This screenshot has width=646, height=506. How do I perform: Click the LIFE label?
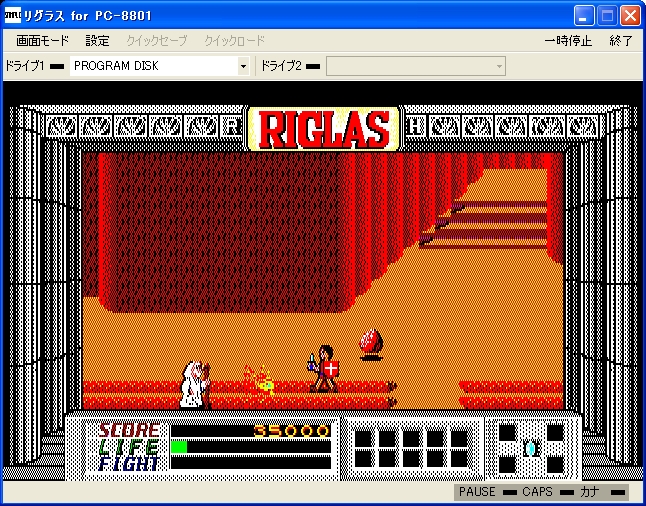pyautogui.click(x=129, y=447)
